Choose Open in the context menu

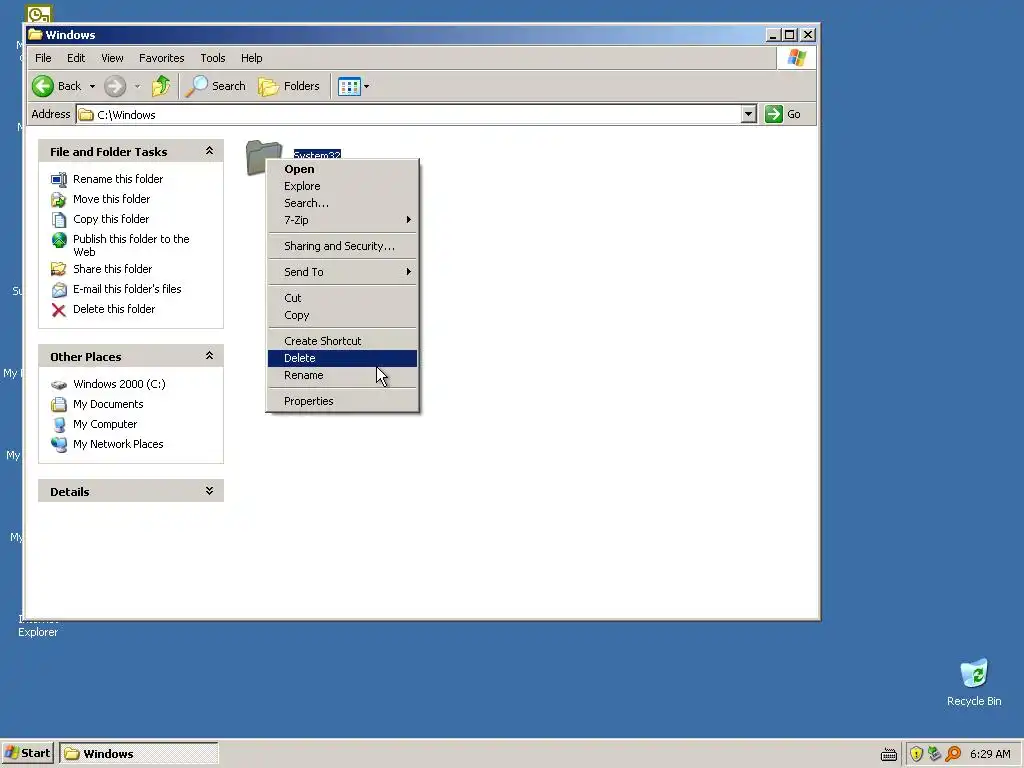pos(342,169)
